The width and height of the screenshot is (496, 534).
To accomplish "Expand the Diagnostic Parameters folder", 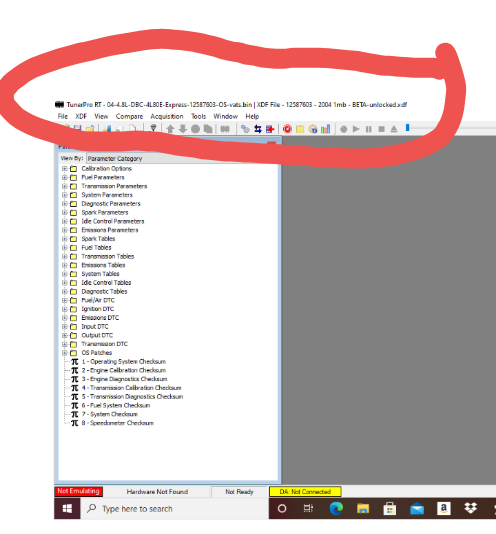I will point(65,204).
